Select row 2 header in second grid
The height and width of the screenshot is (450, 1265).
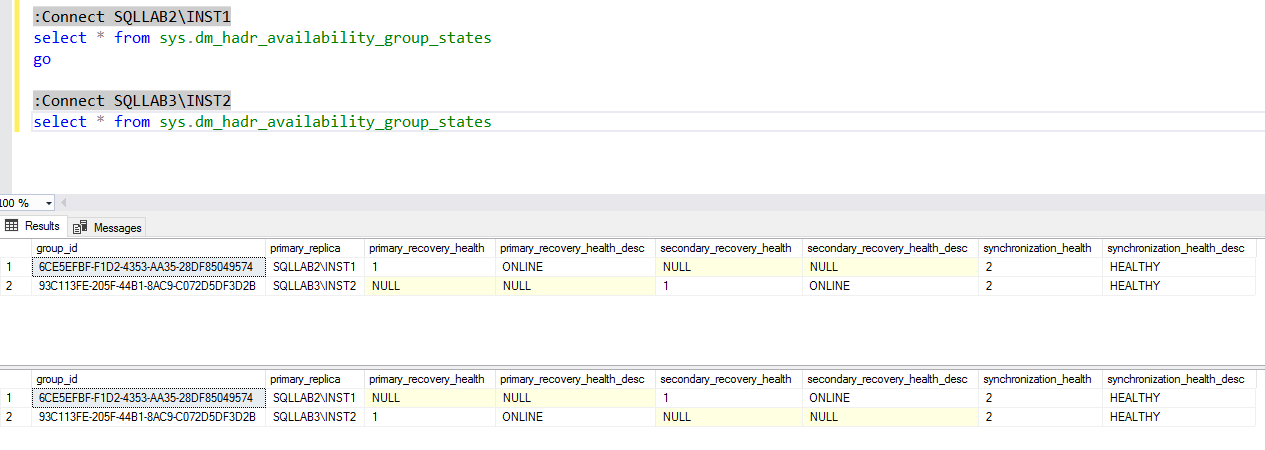(10, 417)
